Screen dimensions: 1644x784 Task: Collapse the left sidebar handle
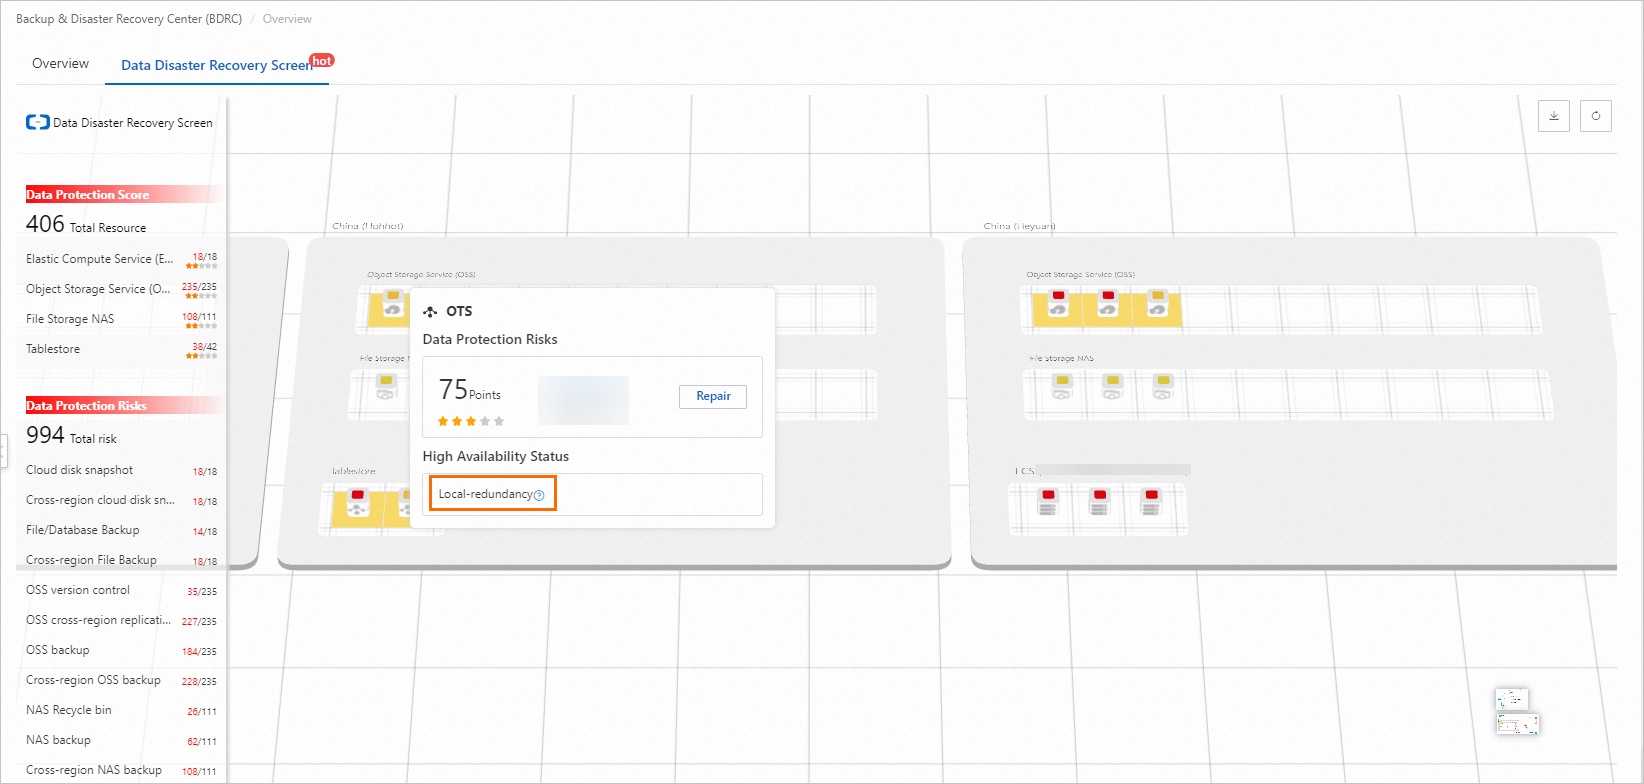pyautogui.click(x=3, y=450)
